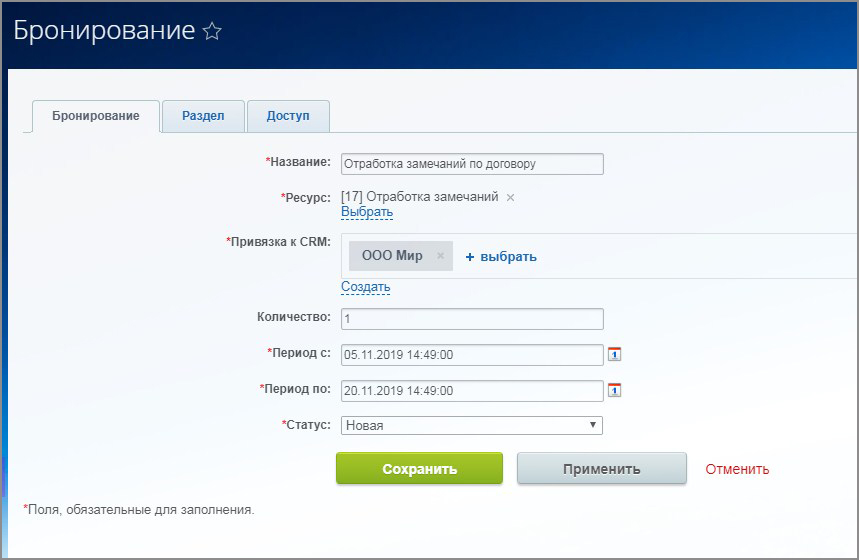Focus the Название text field

[x=472, y=164]
